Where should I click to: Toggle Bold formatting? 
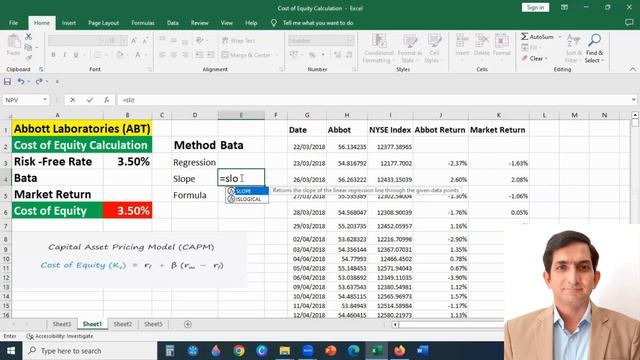point(53,55)
